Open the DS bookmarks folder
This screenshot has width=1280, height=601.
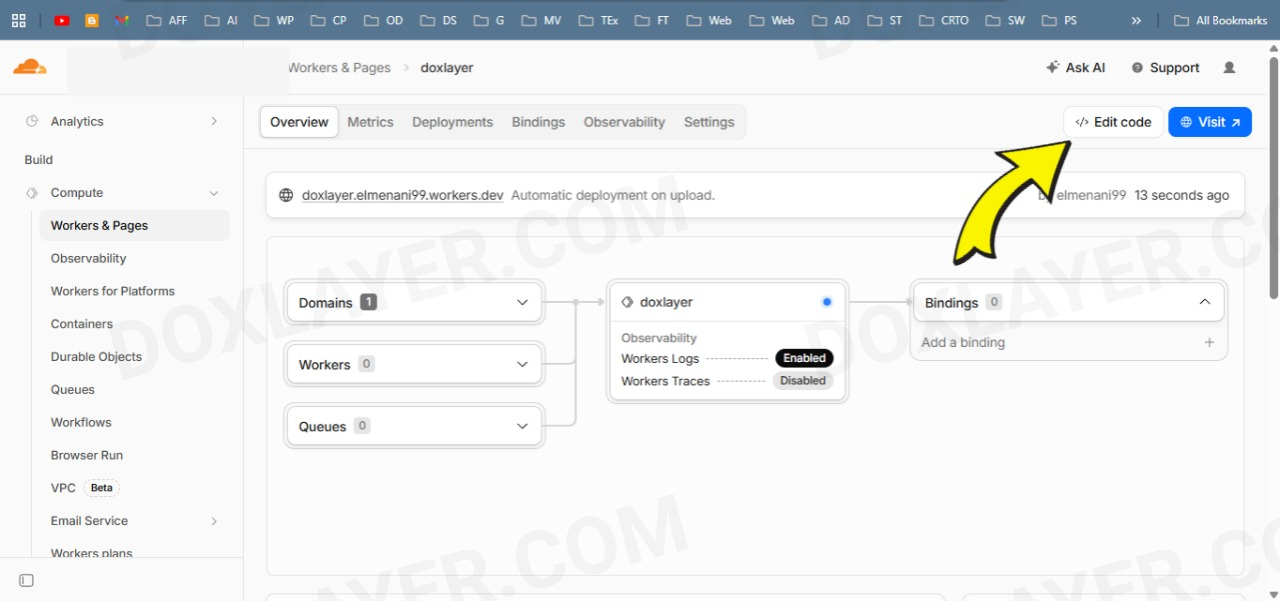coord(438,20)
